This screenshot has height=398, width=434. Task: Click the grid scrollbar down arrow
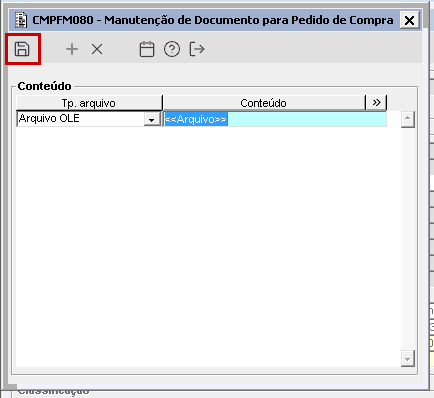tap(408, 359)
